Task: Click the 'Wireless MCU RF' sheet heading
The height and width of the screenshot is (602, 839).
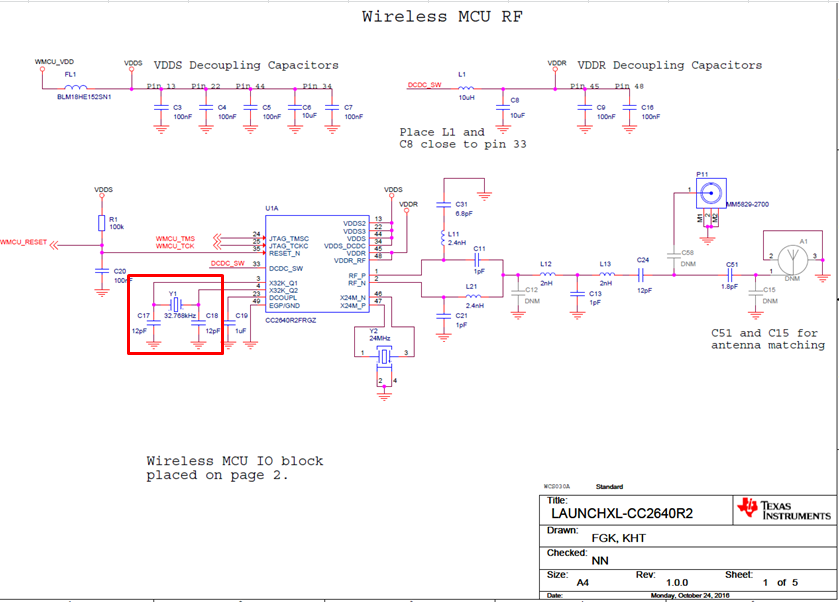Action: pyautogui.click(x=442, y=17)
